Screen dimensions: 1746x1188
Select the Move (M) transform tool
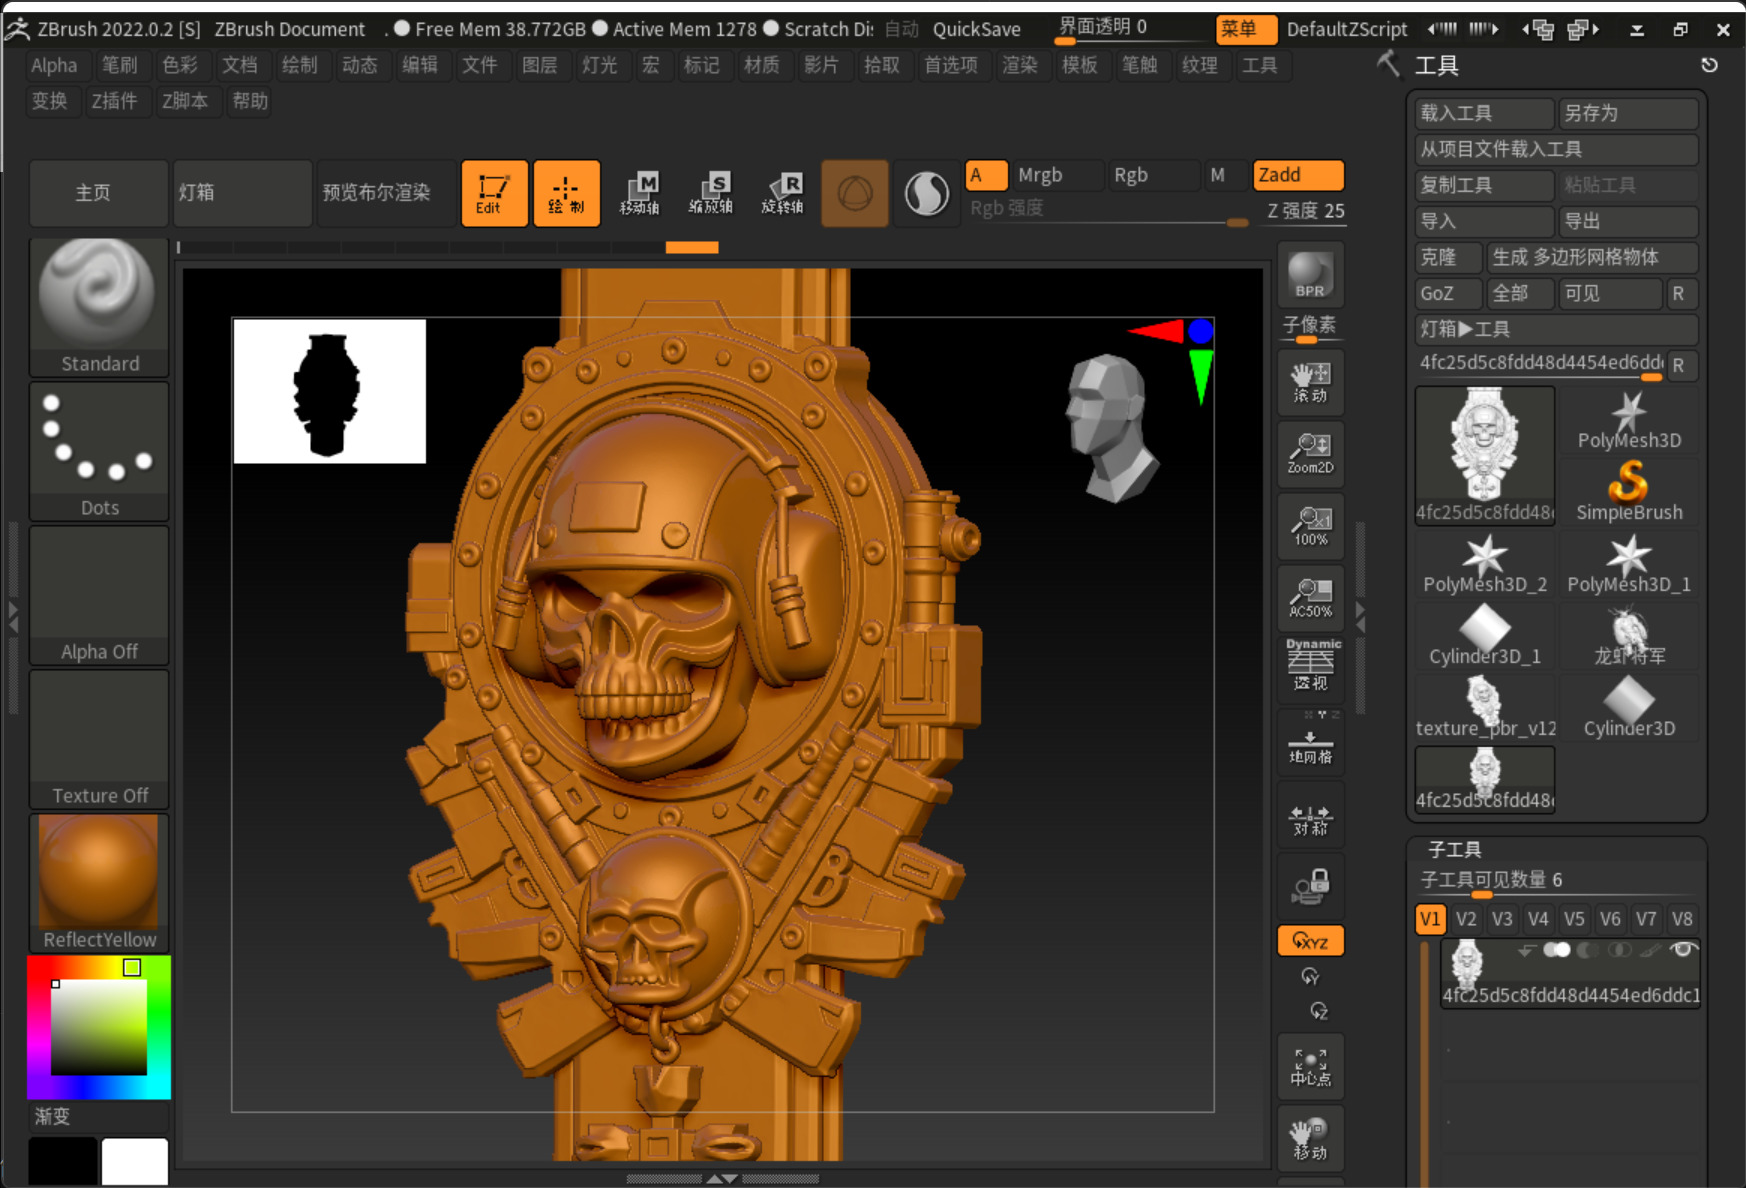click(x=639, y=193)
